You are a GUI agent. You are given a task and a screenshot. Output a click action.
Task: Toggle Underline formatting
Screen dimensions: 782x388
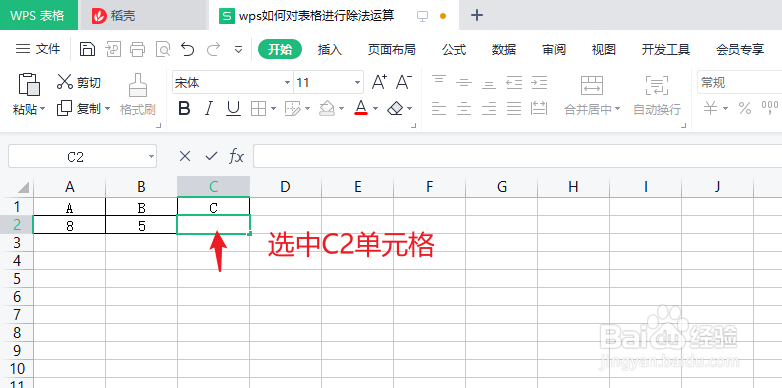click(x=233, y=108)
